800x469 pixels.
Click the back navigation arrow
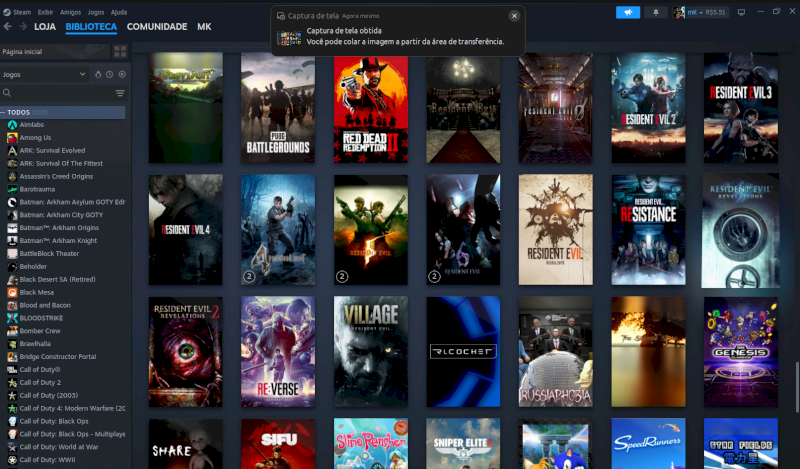(x=9, y=27)
